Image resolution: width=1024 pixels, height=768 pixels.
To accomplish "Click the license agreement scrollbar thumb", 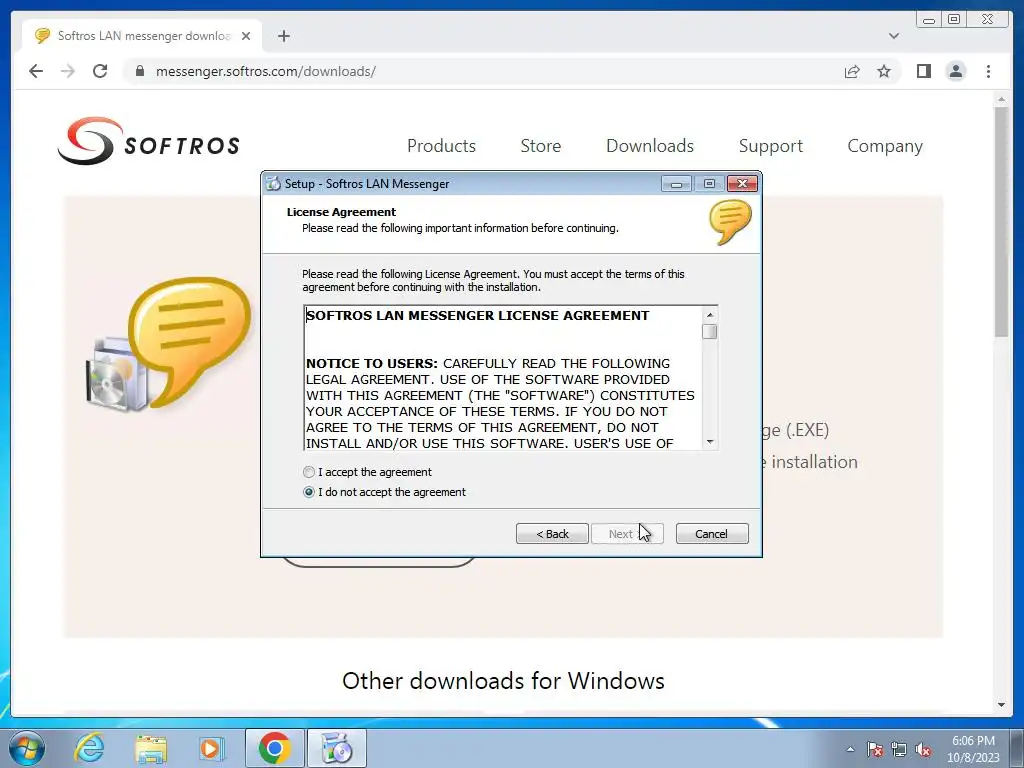I will pyautogui.click(x=710, y=332).
